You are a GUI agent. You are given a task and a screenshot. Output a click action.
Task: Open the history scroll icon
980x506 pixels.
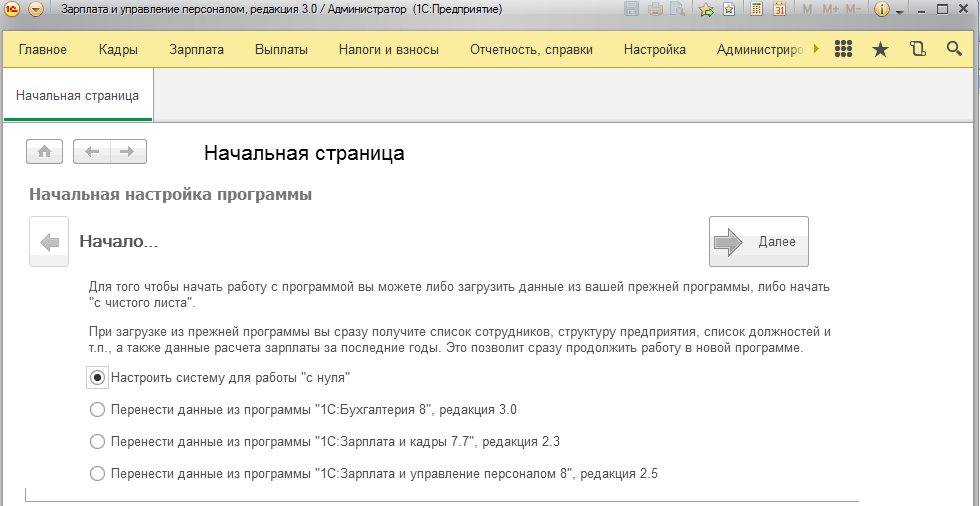[x=918, y=49]
